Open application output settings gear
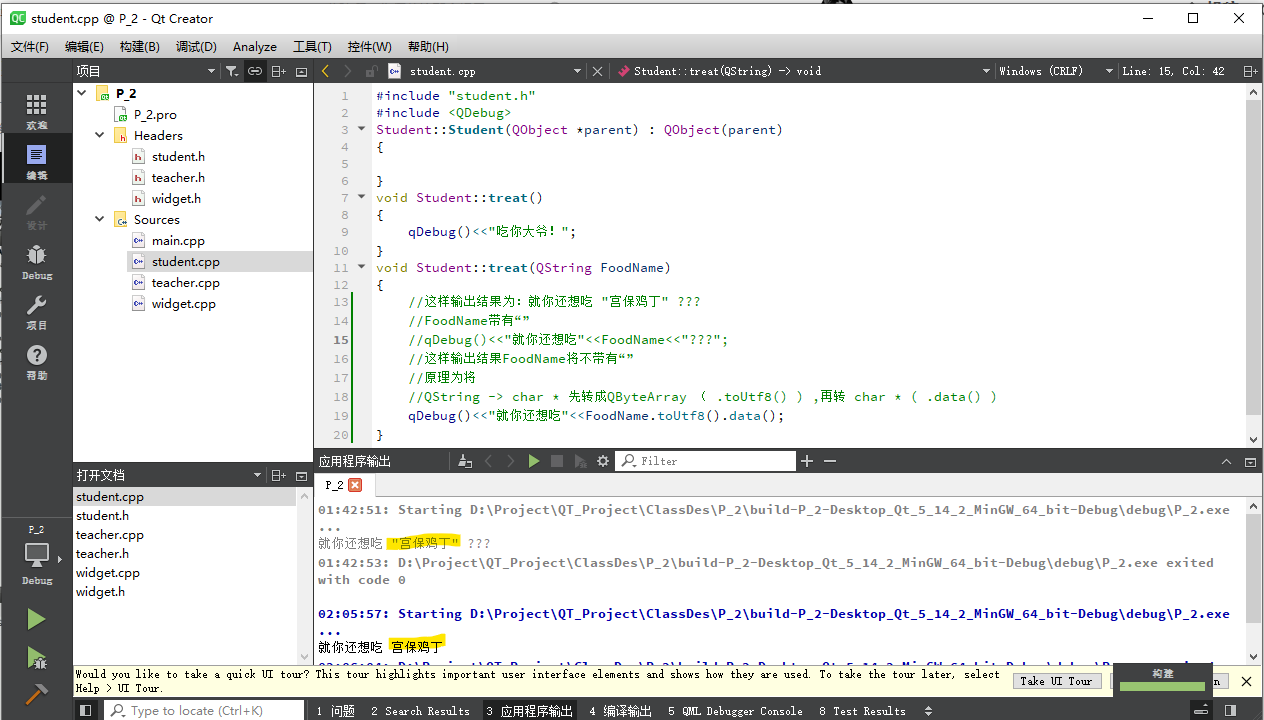This screenshot has height=720, width=1264. point(603,461)
